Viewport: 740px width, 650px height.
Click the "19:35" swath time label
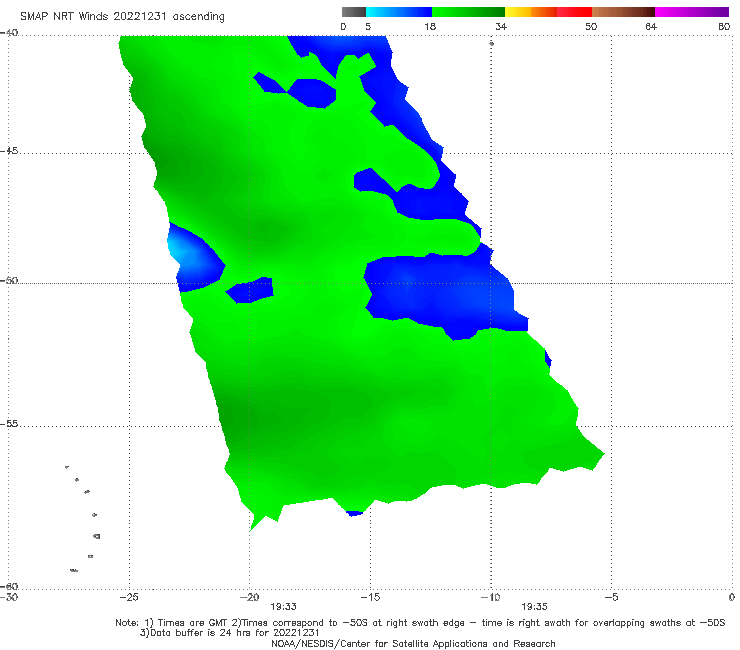pyautogui.click(x=534, y=607)
